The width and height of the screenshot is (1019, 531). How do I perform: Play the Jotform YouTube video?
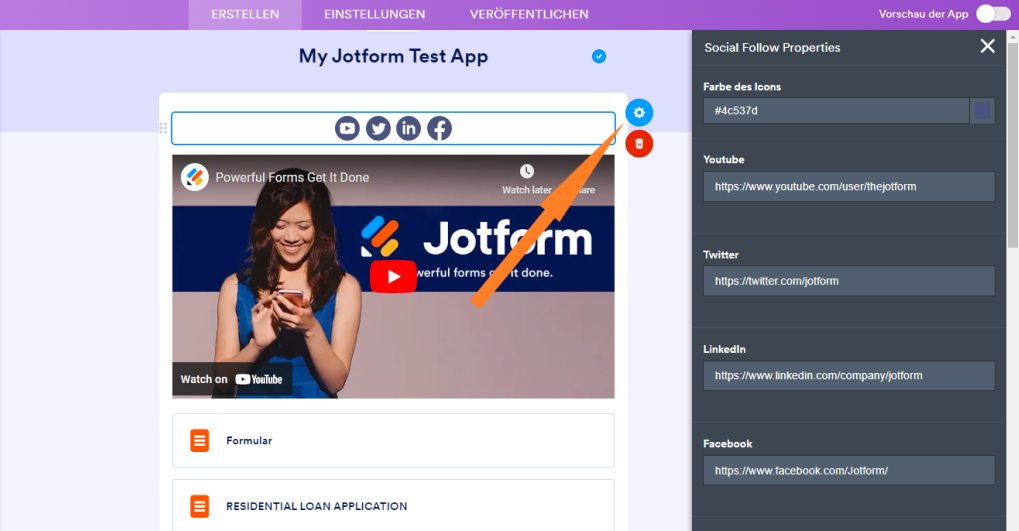point(393,276)
